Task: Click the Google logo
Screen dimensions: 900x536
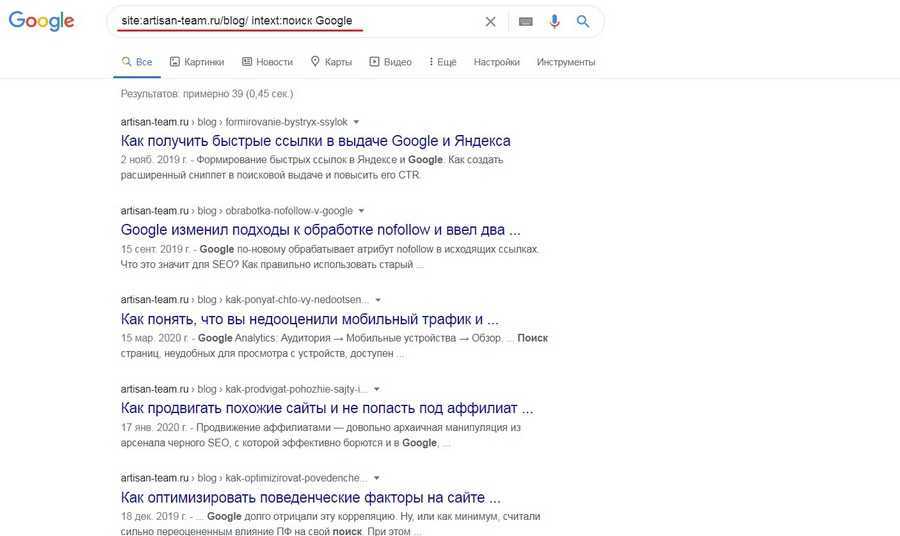Action: (x=42, y=21)
